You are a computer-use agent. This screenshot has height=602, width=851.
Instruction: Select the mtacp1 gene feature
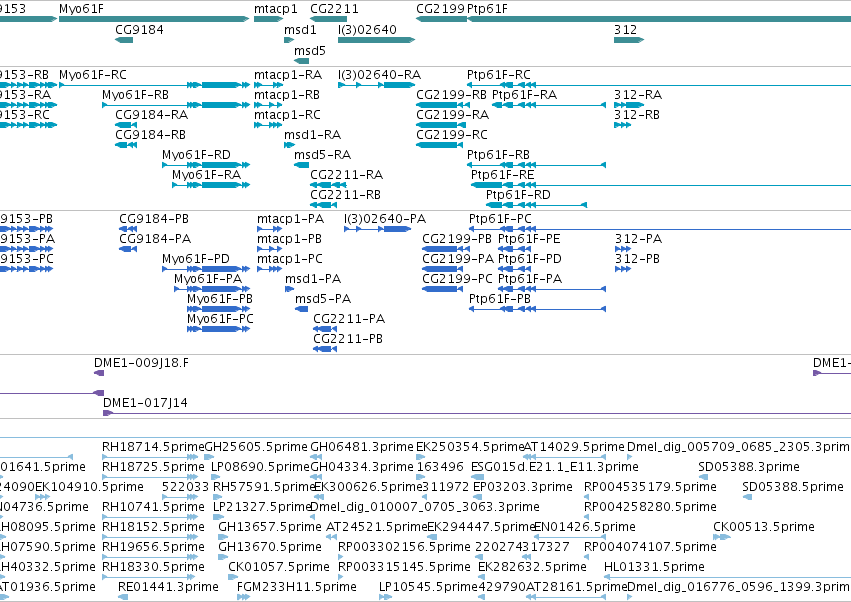click(x=269, y=20)
